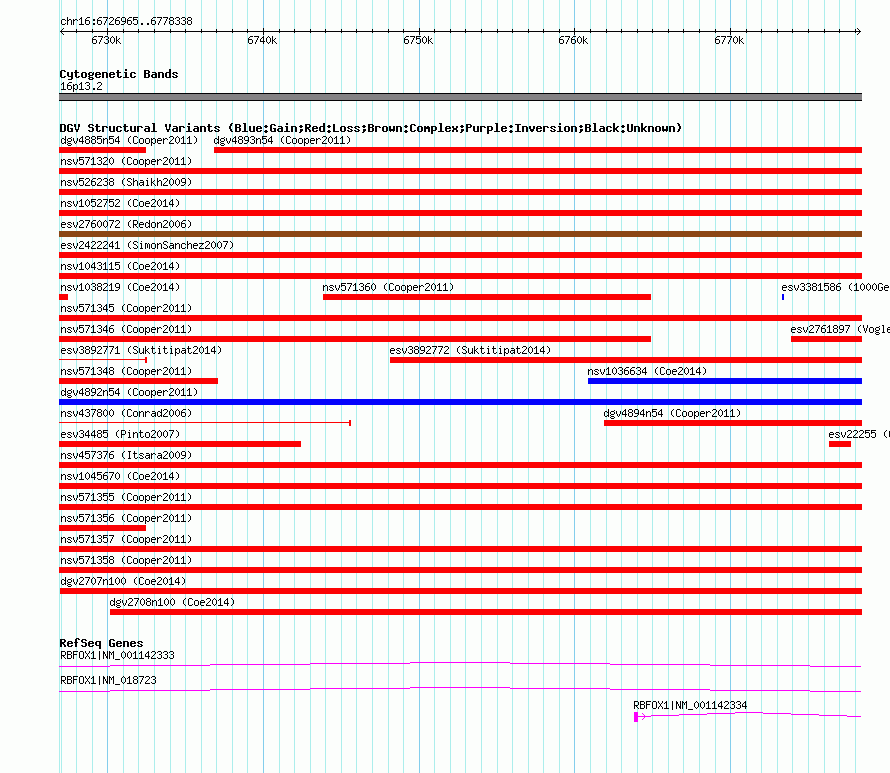Select the tiny blue gain mark under esv3381586
Viewport: 890px width, 773px height.
pos(783,297)
